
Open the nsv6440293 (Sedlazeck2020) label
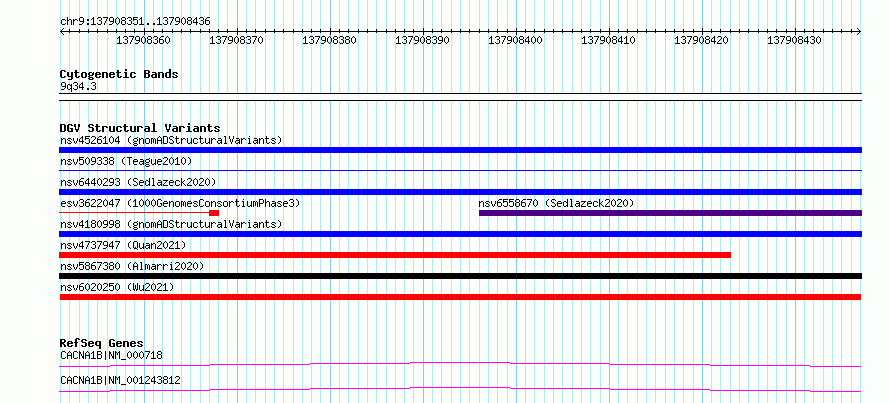[138, 182]
